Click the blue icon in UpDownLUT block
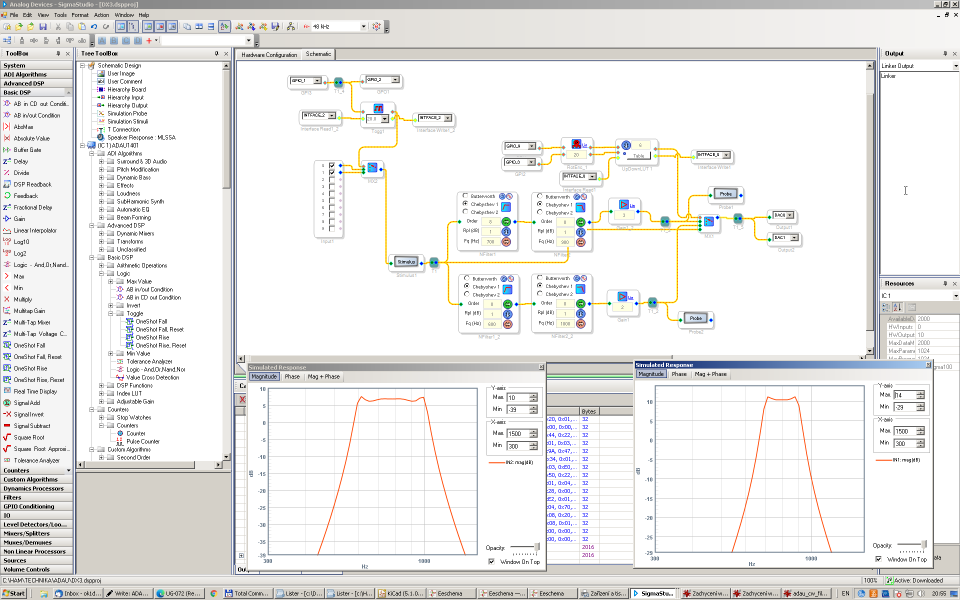960x600 pixels. pos(626,145)
